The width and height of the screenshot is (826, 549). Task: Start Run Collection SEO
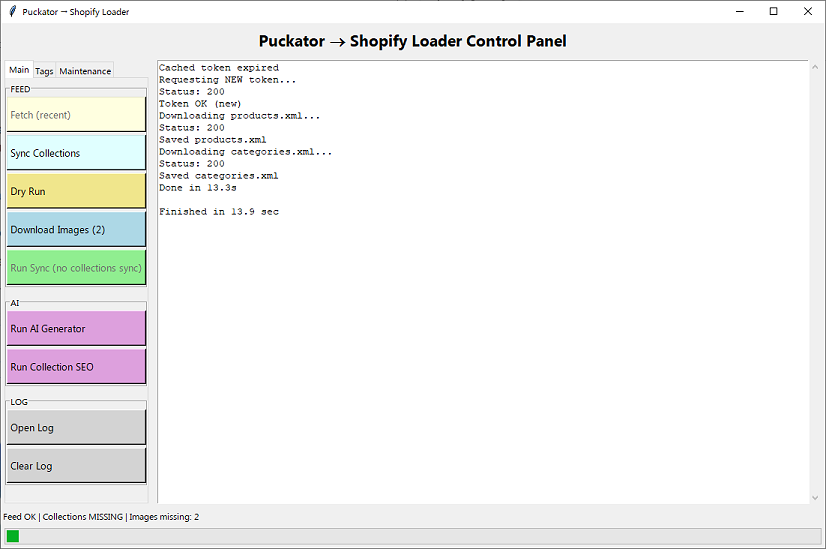(76, 367)
